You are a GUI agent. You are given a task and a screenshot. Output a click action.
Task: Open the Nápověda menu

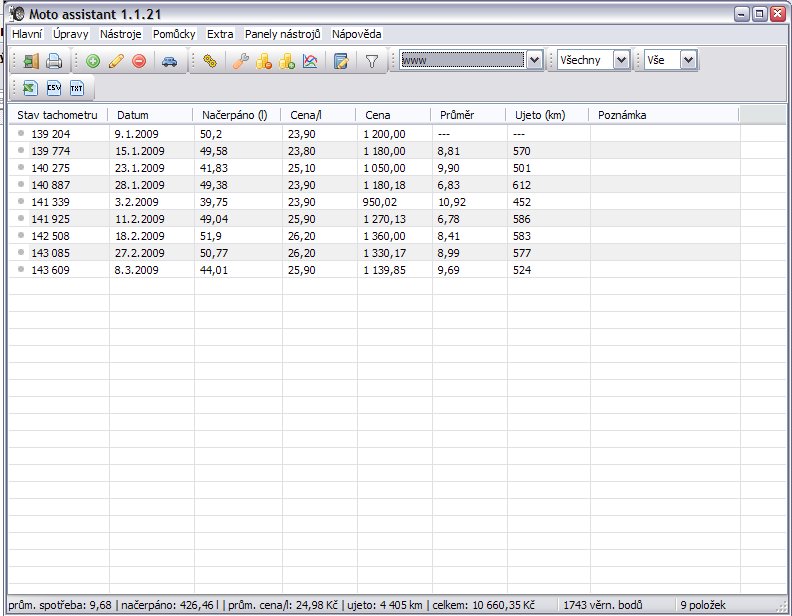tap(357, 34)
